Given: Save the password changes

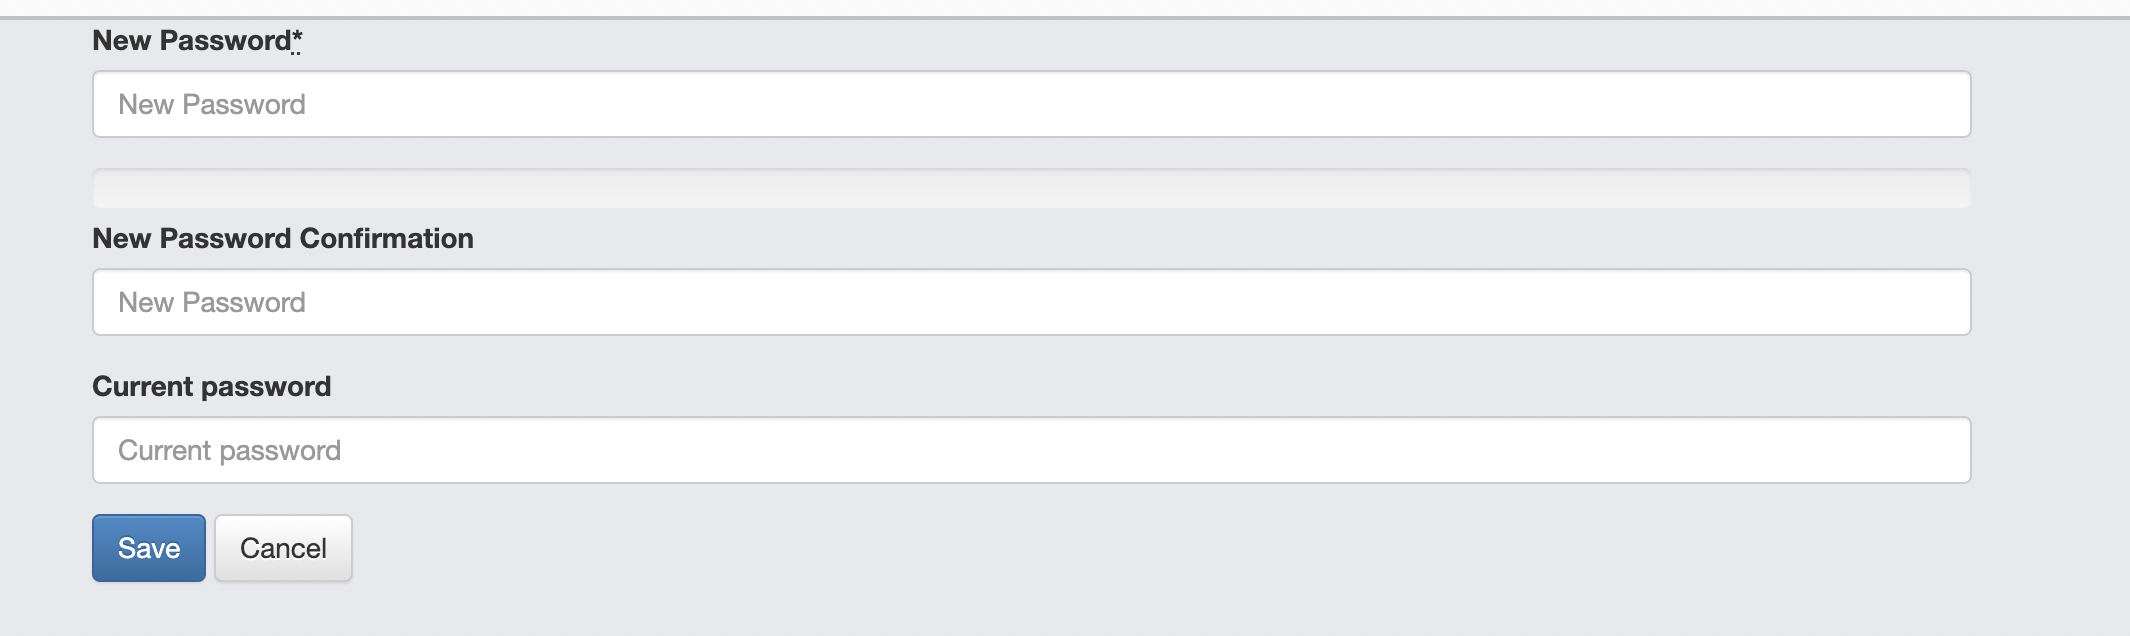Looking at the screenshot, I should [x=148, y=548].
